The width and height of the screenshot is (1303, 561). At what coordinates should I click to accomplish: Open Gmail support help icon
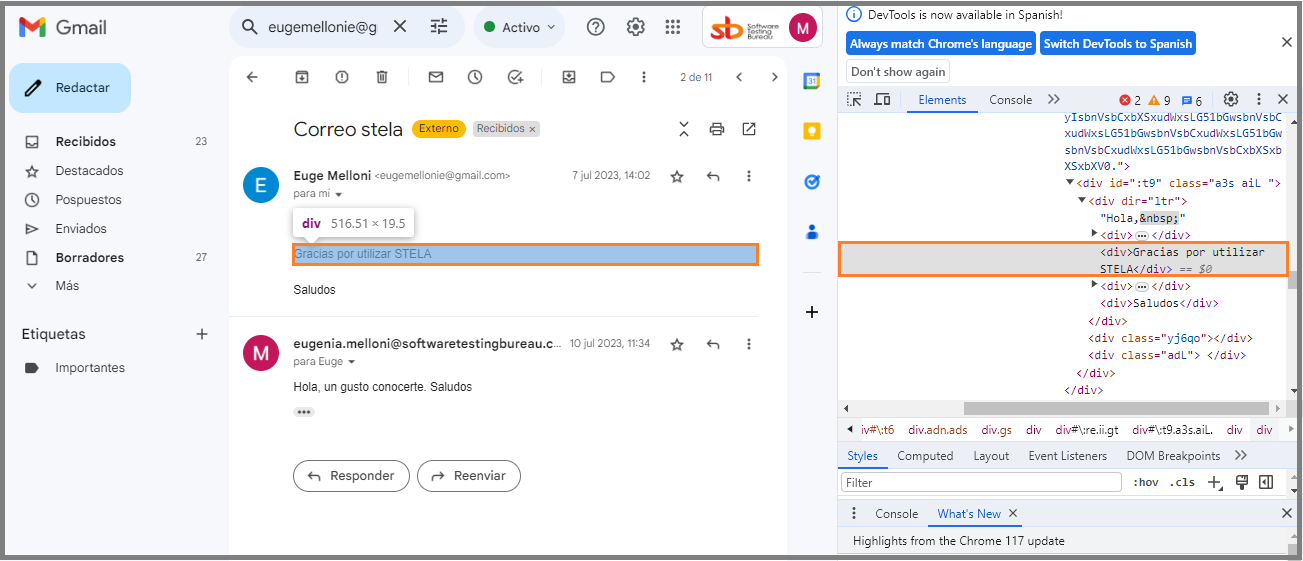click(x=596, y=27)
